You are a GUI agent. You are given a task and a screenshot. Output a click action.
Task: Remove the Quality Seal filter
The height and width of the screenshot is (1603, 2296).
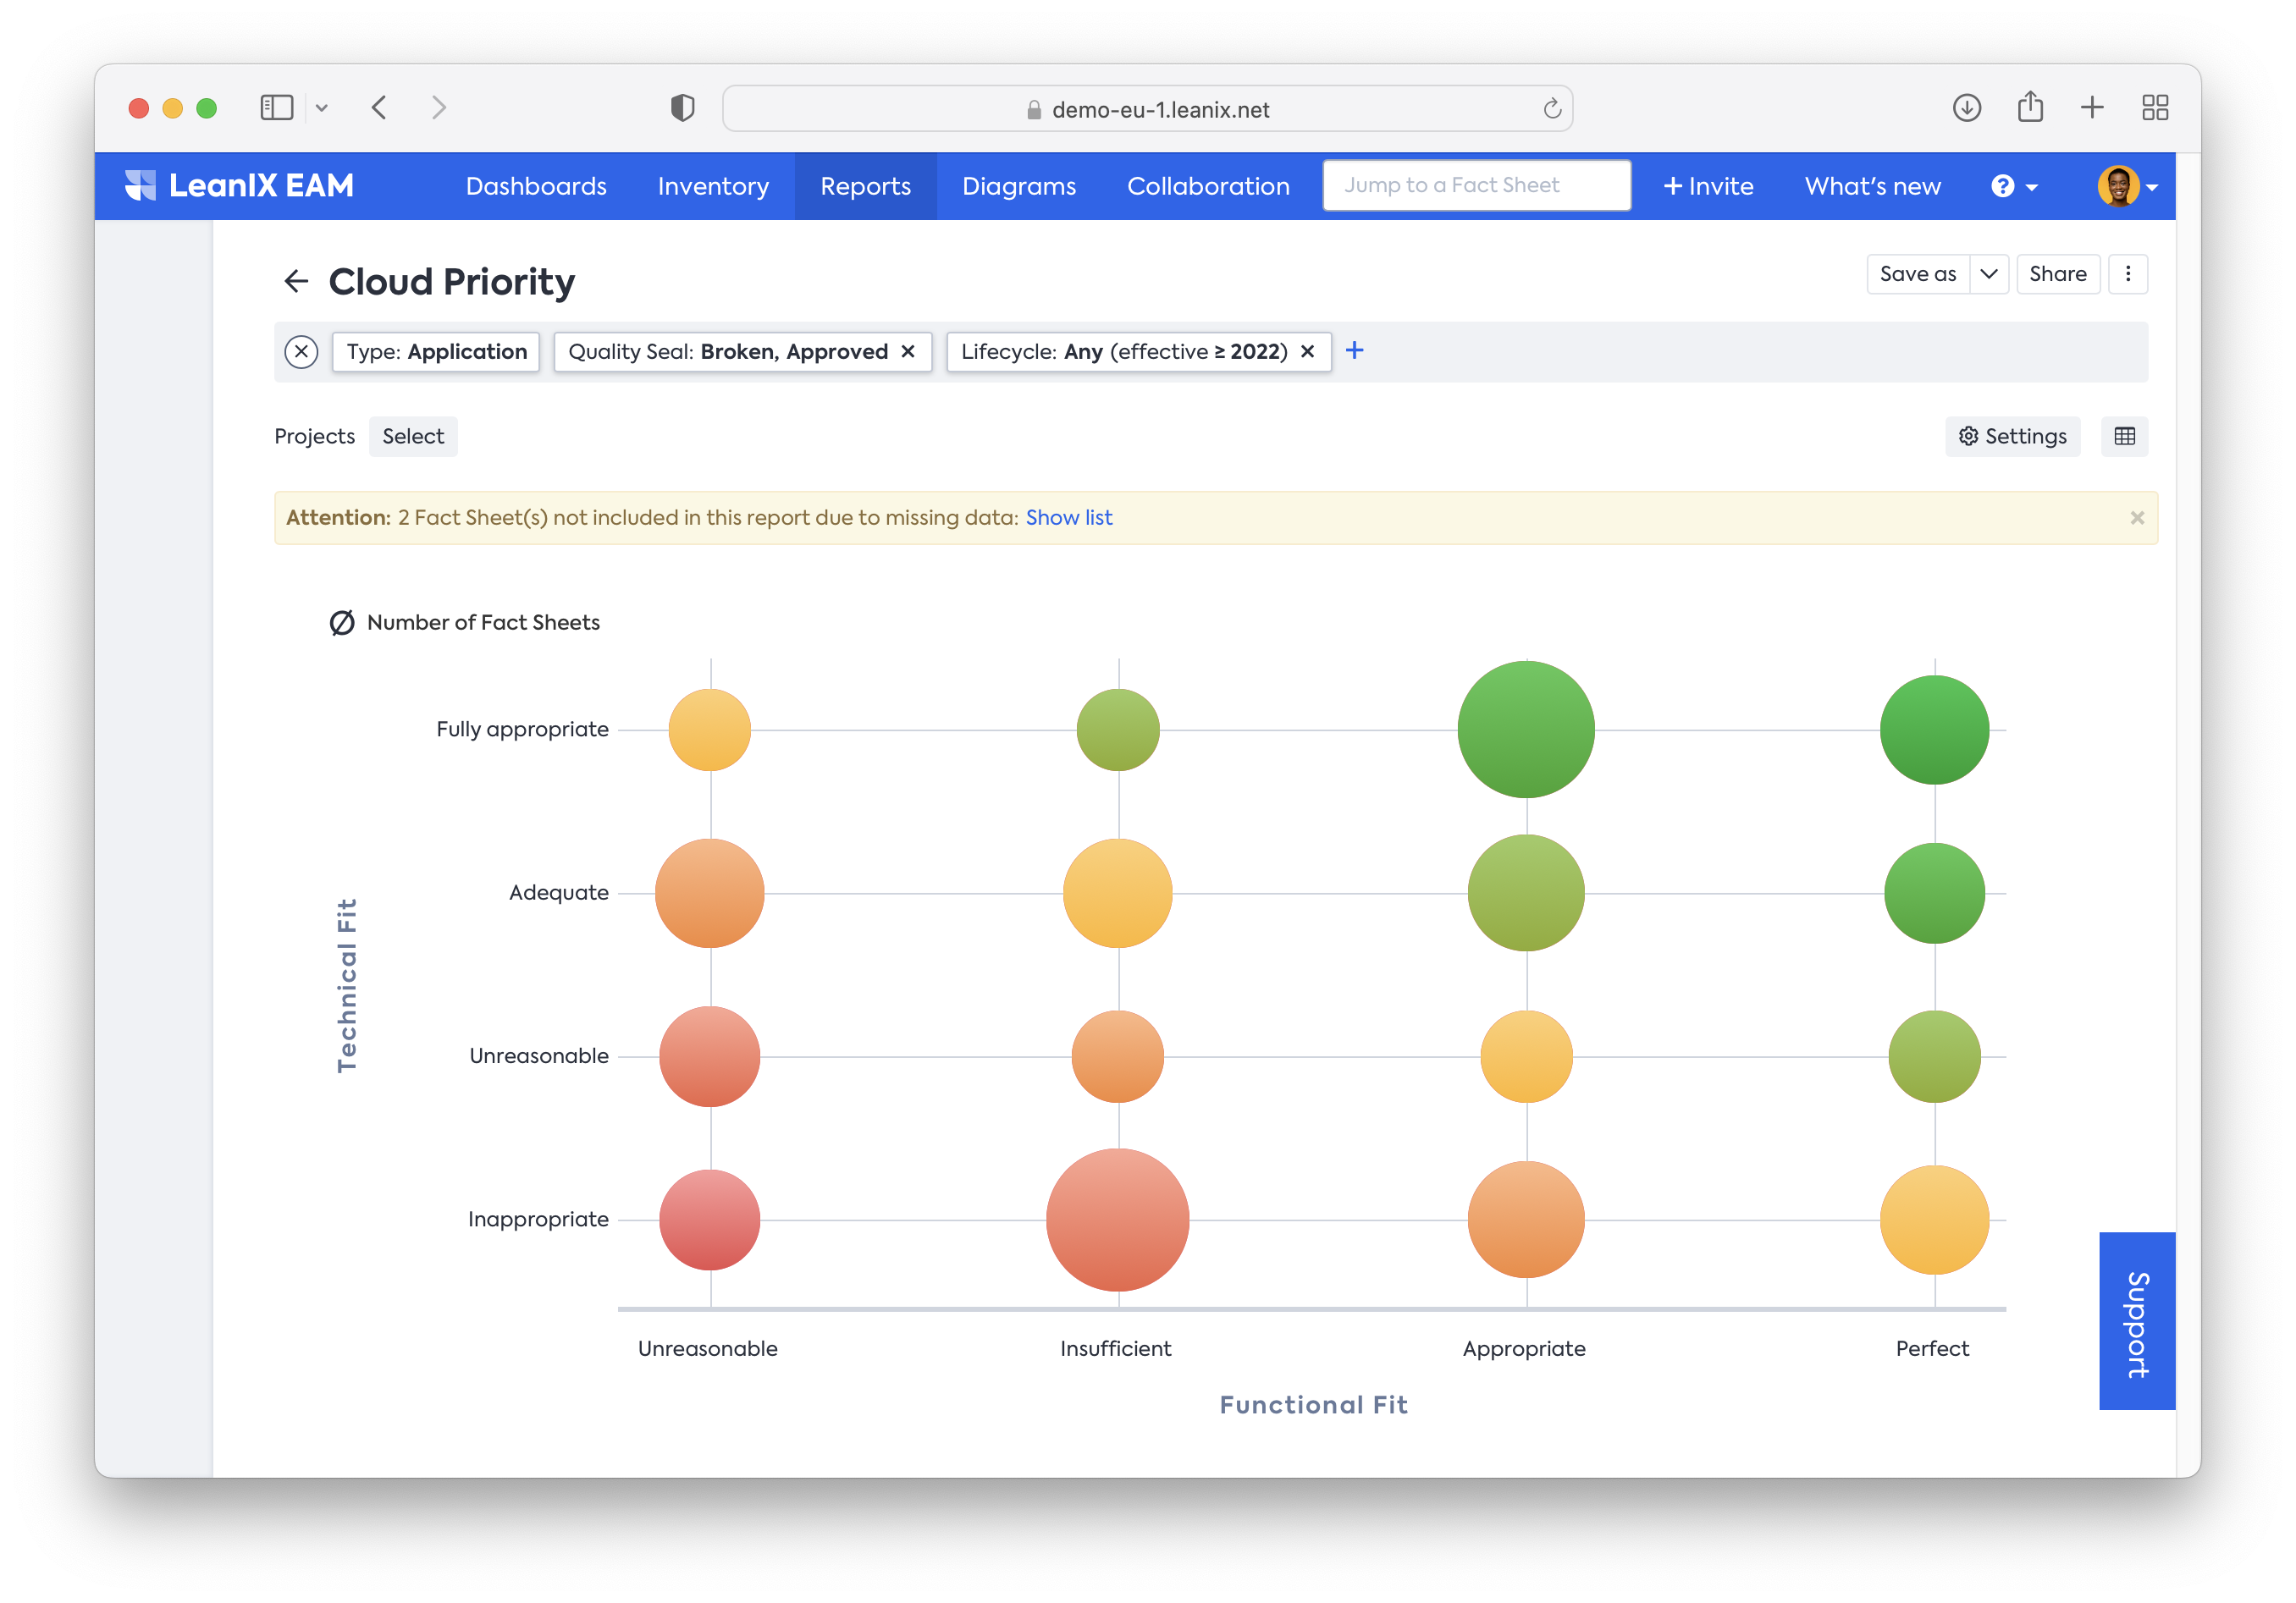click(908, 352)
